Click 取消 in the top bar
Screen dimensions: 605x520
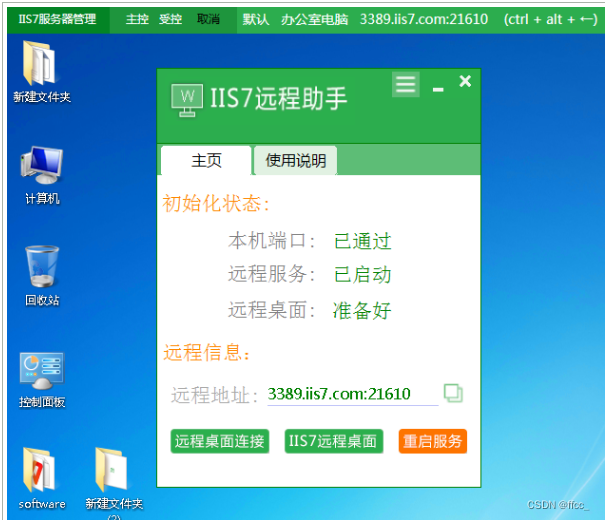click(208, 19)
